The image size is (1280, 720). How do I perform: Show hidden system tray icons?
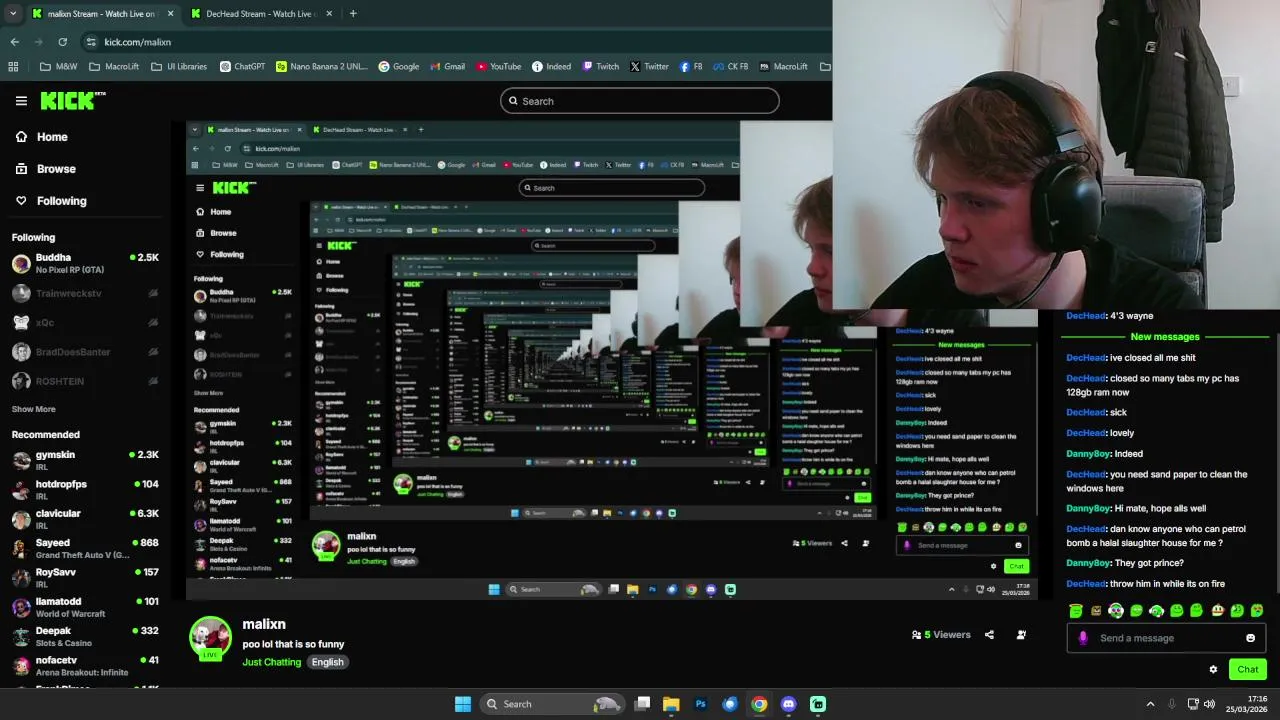1150,704
